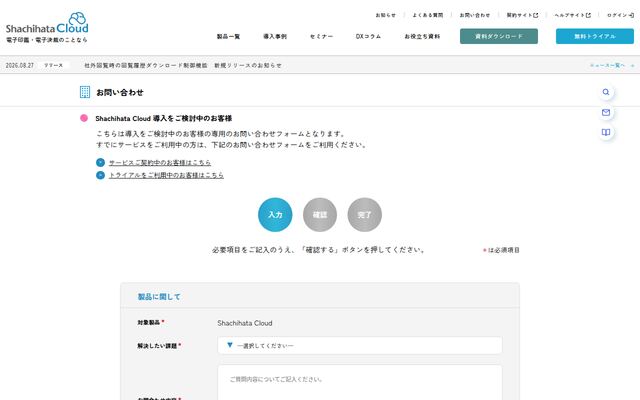Click the blue bullet icon beside サービスご契約中 link
This screenshot has height=400, width=640.
(100, 162)
